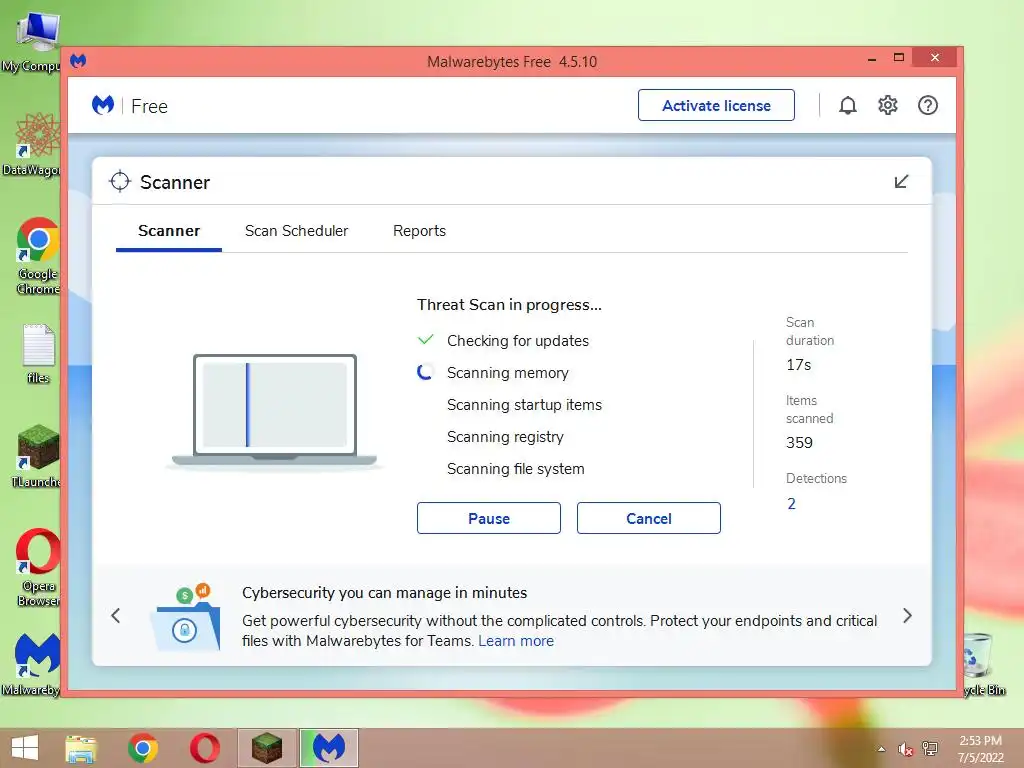
Task: Select Malwarebytes desktop shortcut
Action: 33,665
